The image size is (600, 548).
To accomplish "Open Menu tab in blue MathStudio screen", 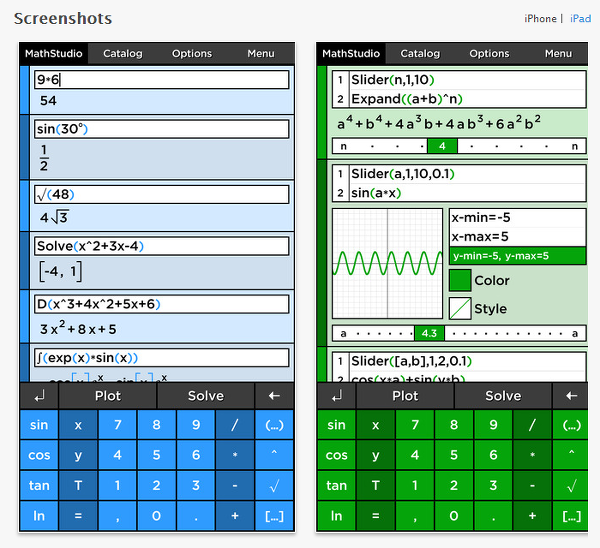I will pos(261,54).
